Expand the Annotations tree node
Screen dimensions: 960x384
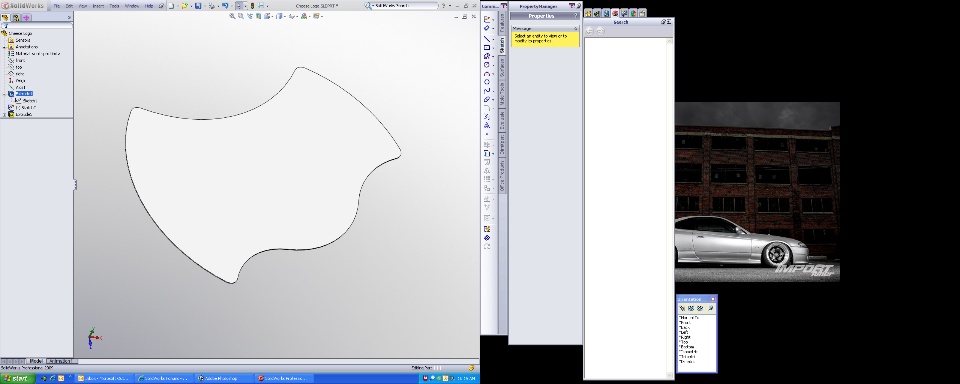4,47
